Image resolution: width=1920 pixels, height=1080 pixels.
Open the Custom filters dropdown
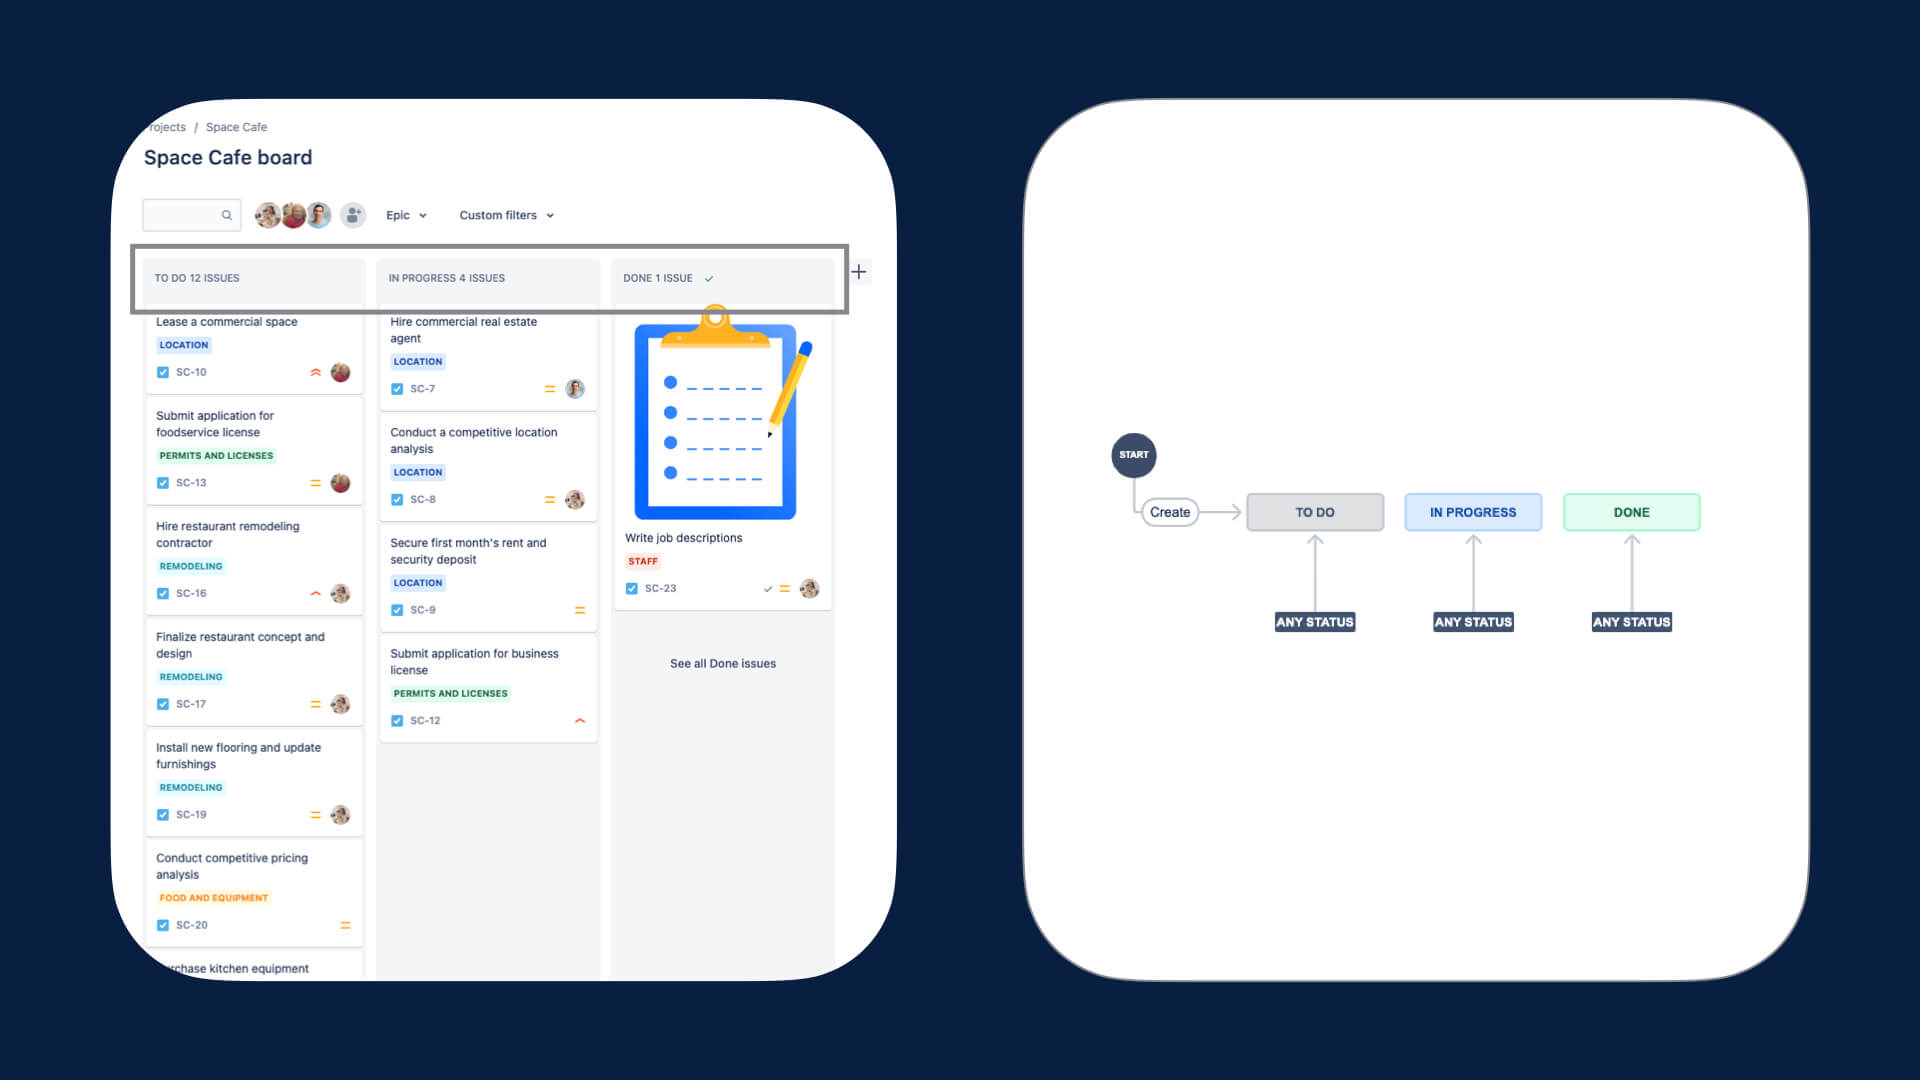pos(505,215)
